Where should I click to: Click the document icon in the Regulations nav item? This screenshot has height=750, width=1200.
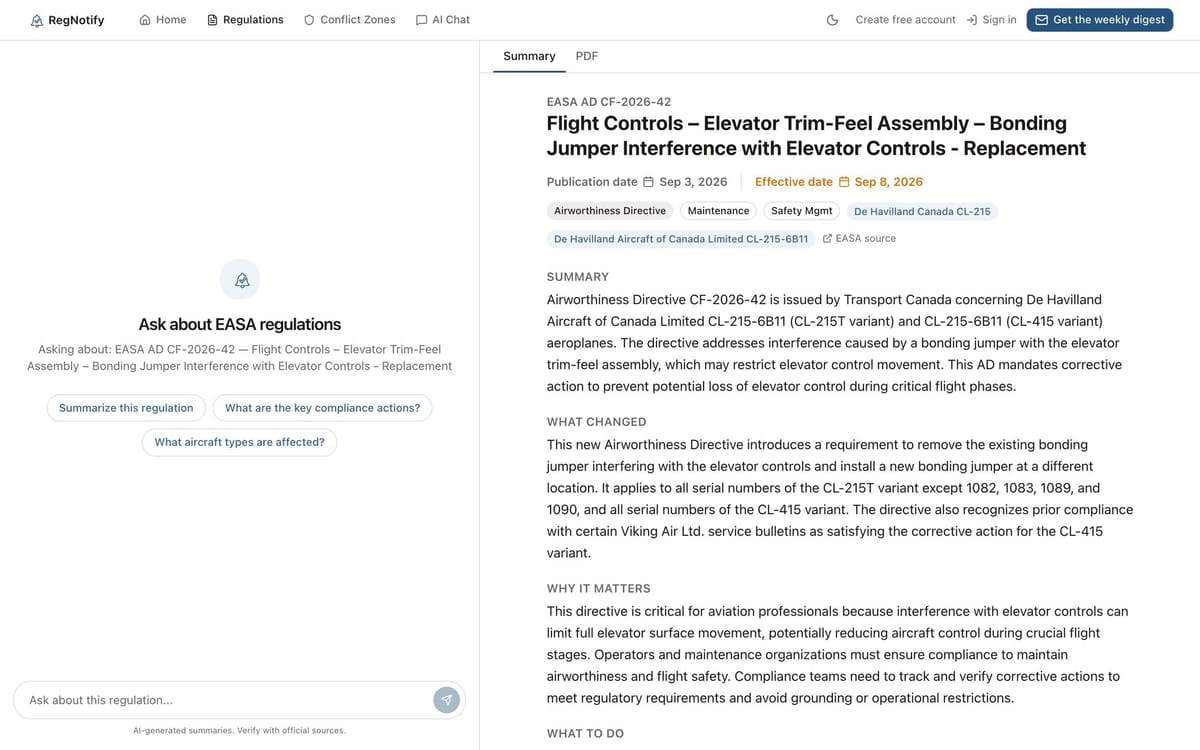(212, 20)
